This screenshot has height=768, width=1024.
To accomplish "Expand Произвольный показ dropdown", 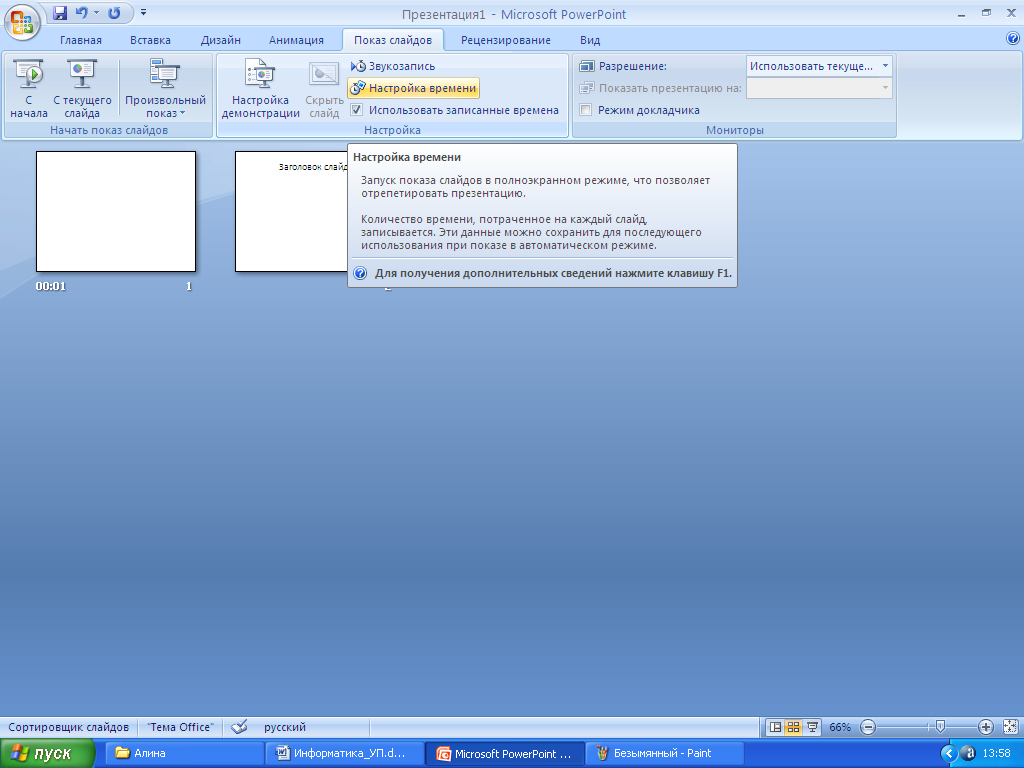I will (x=165, y=89).
